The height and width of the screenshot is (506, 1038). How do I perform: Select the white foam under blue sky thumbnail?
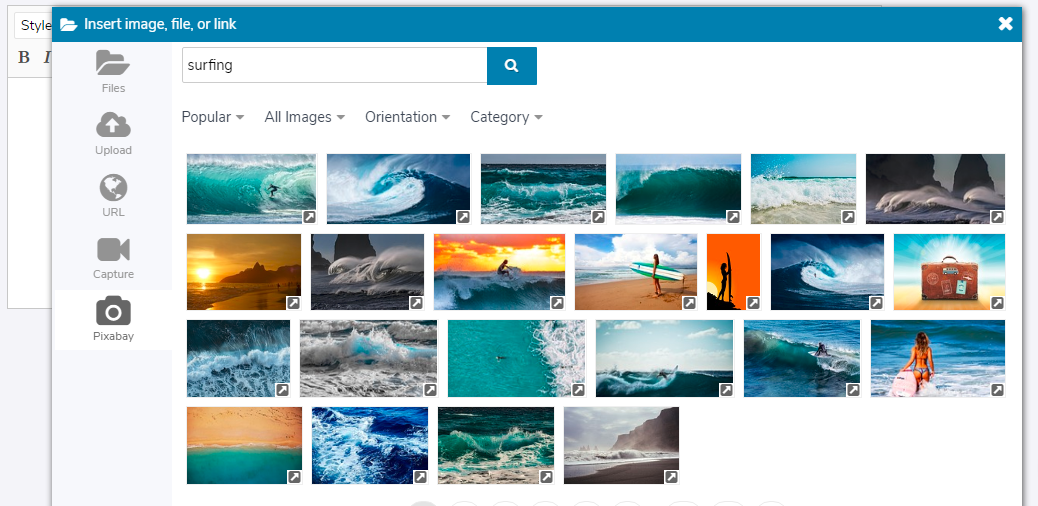coord(803,189)
